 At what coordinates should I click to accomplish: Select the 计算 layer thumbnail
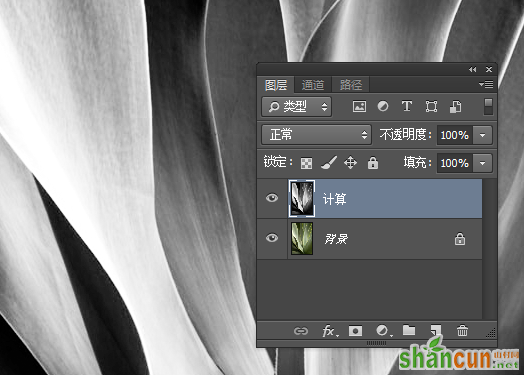click(302, 199)
